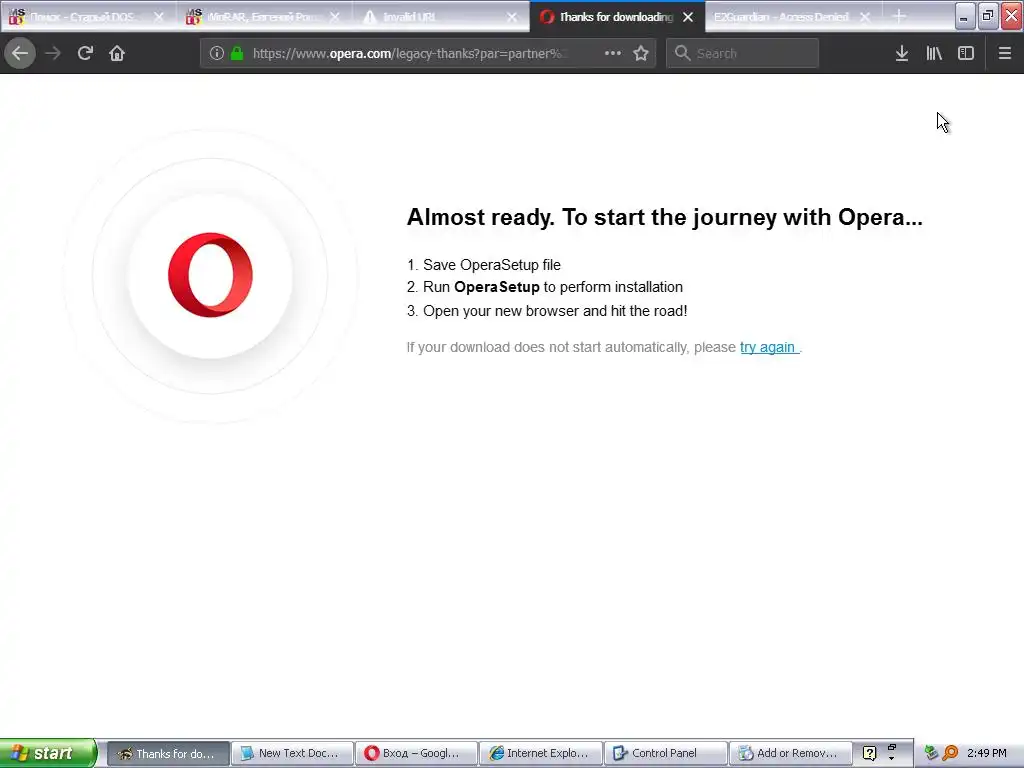Close the 'Invalid URL' tab
Viewport: 1024px width, 768px height.
pyautogui.click(x=512, y=17)
